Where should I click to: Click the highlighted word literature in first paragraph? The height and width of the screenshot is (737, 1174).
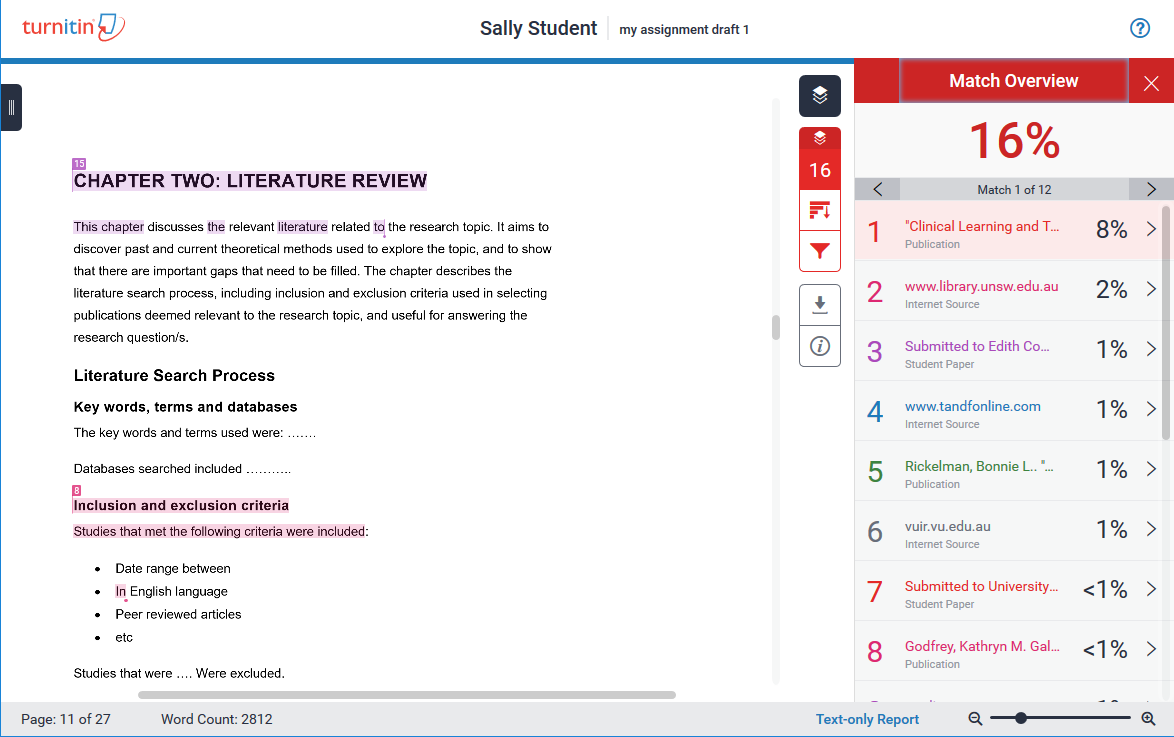coord(302,227)
